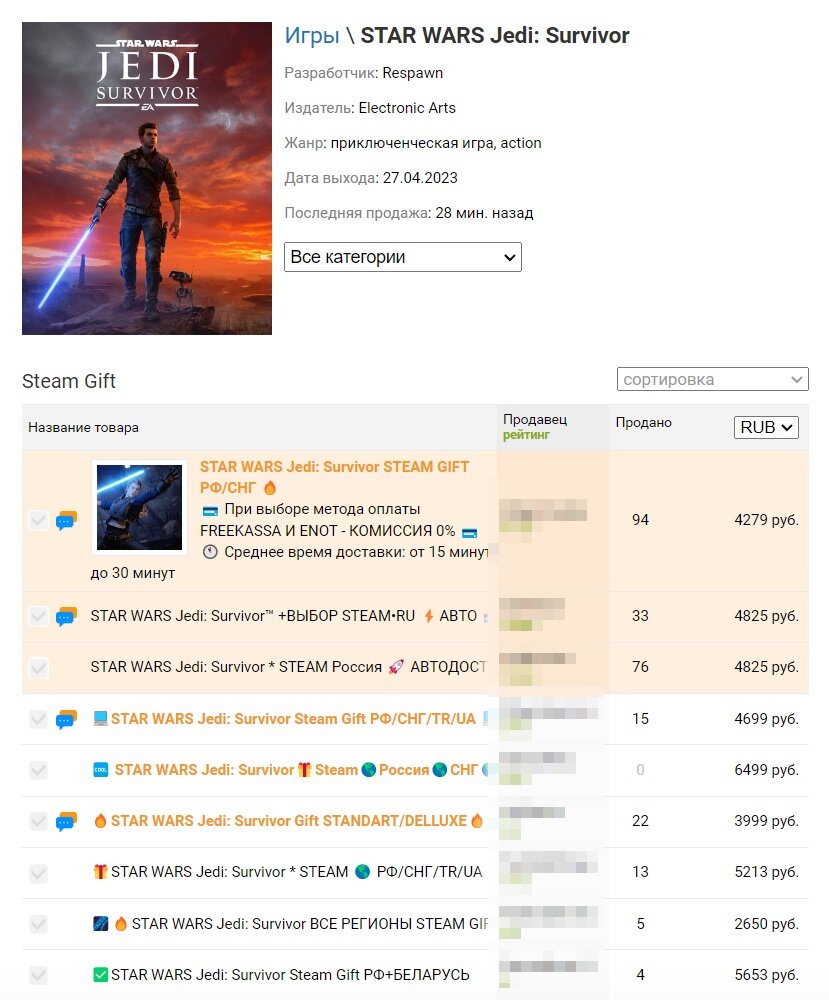The image size is (829, 1000).
Task: Tick checkbox in the РФ+БЕЛАРУСЬ row
Action: [38, 974]
